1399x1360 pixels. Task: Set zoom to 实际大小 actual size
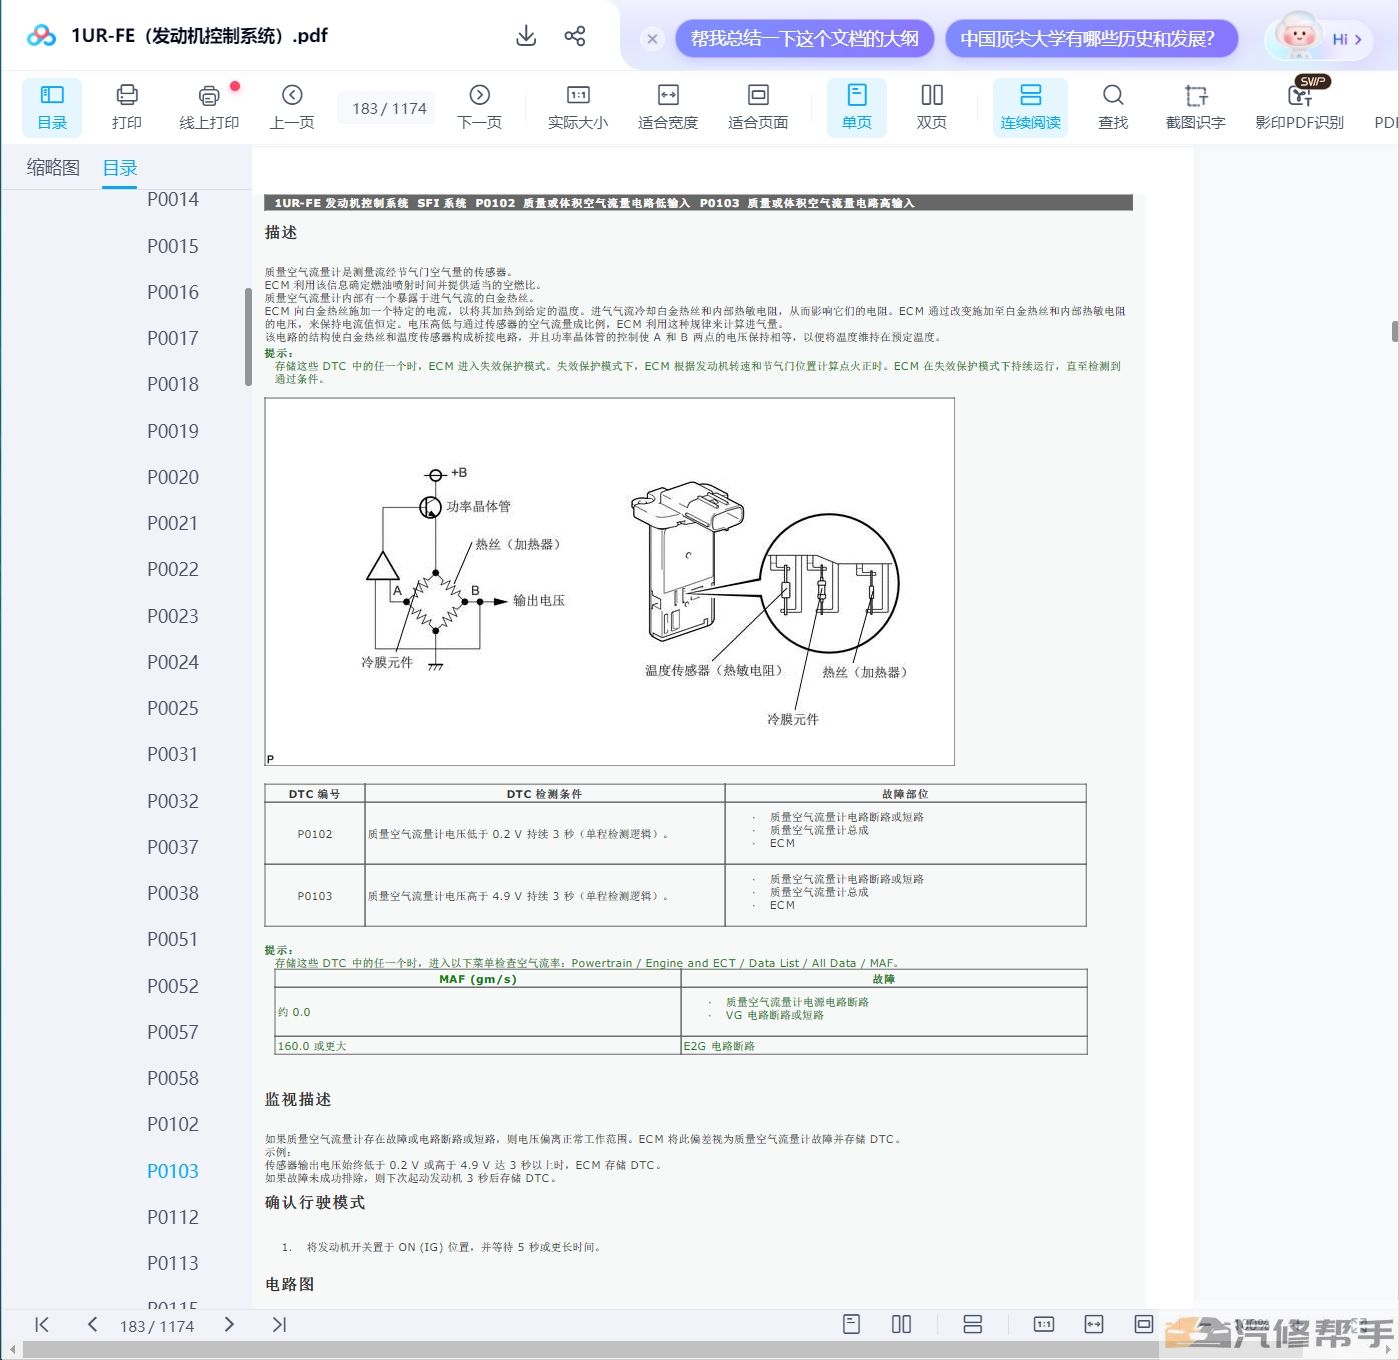click(x=578, y=107)
